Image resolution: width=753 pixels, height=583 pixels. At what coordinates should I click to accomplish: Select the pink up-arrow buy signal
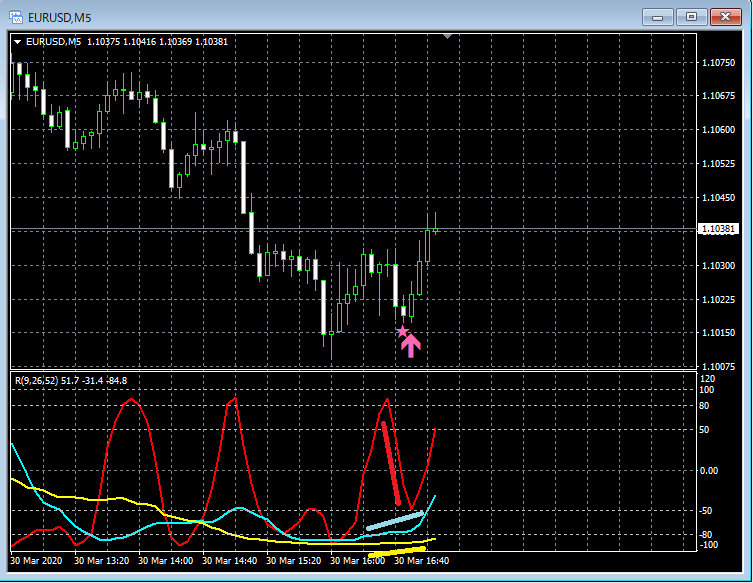411,346
